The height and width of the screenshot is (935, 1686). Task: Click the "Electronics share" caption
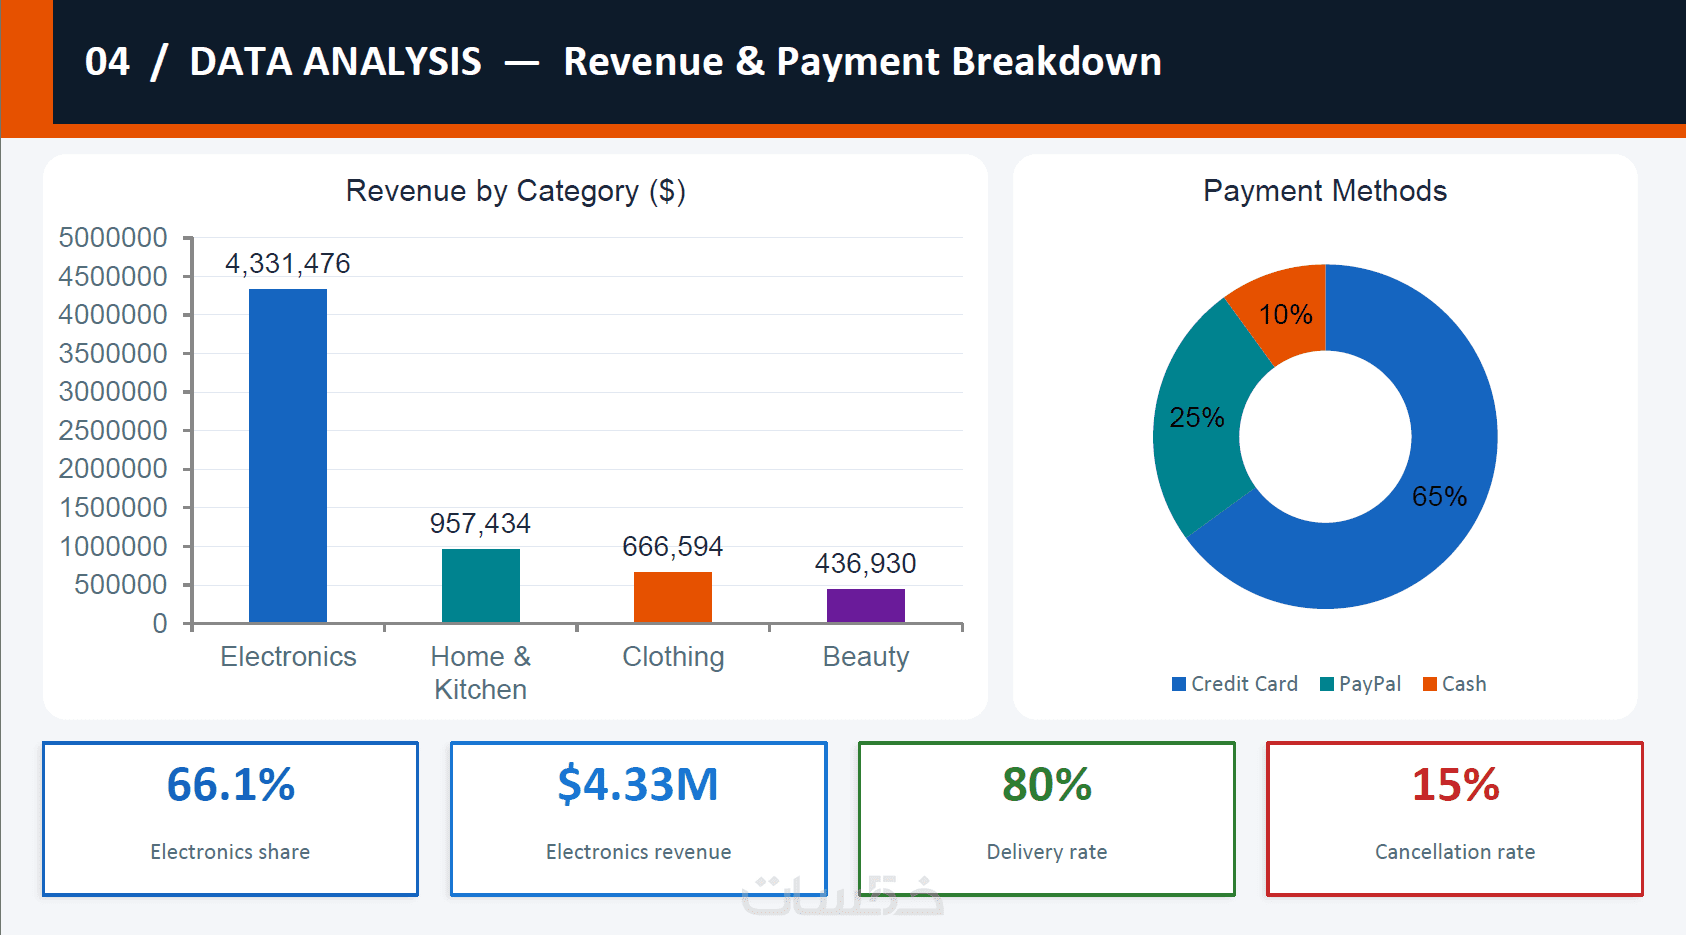[x=230, y=852]
